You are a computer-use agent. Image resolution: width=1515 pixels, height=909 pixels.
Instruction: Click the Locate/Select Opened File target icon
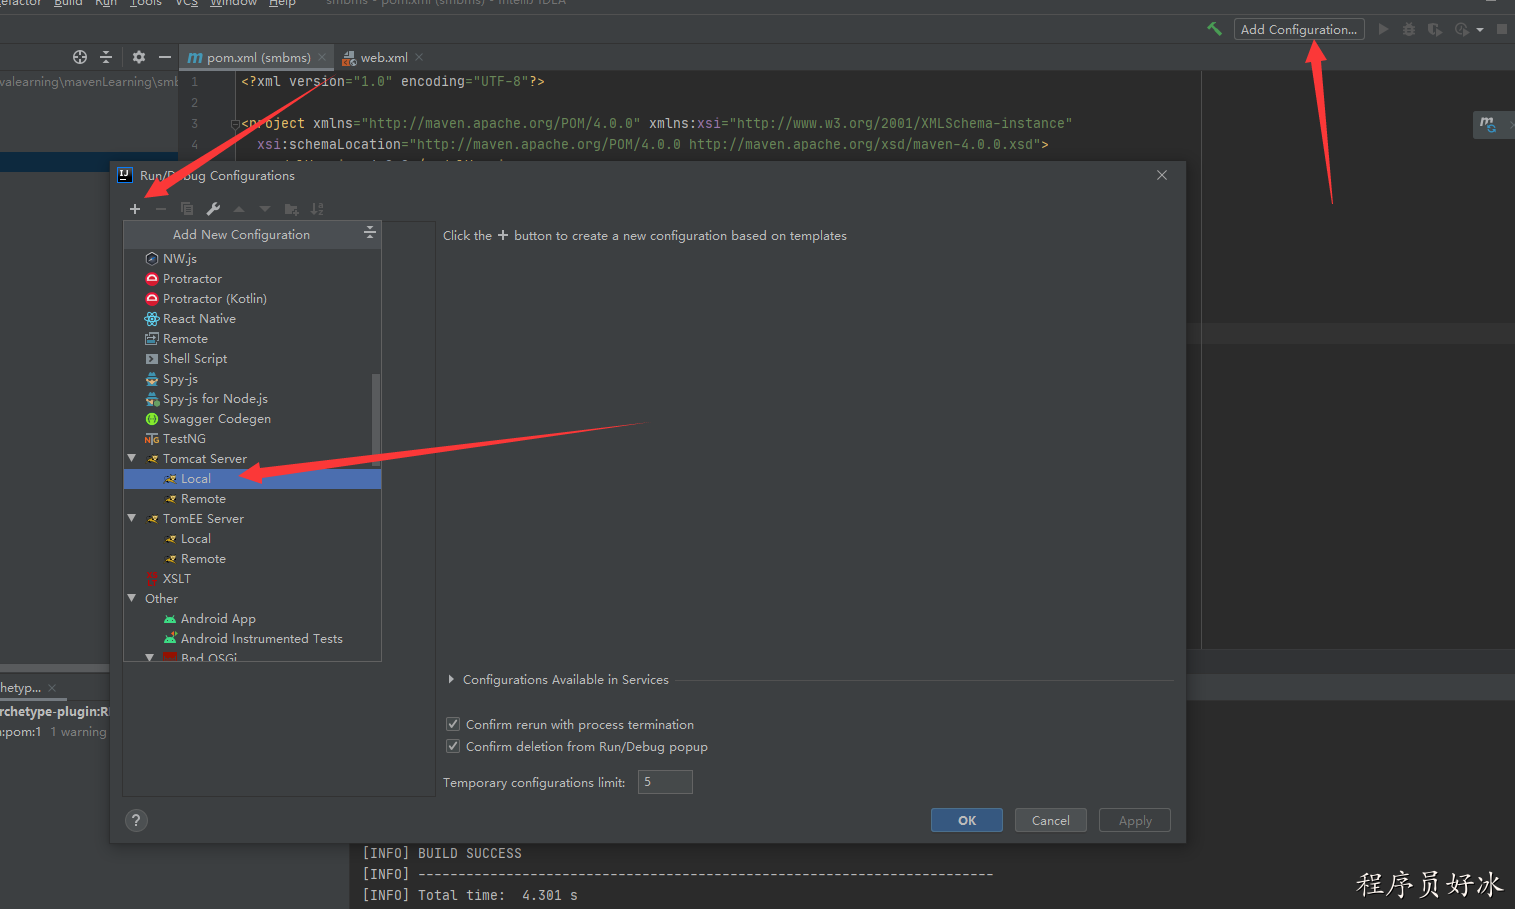[x=80, y=57]
